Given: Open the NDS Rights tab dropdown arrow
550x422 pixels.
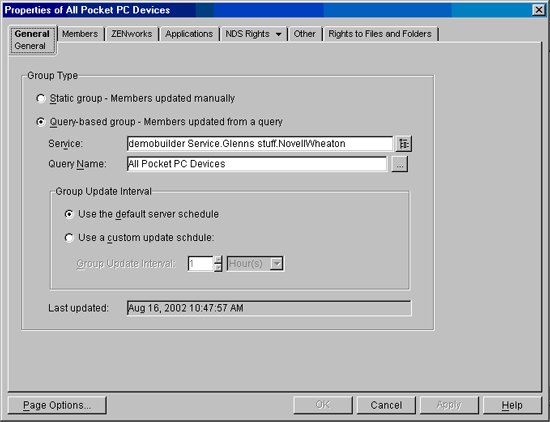Looking at the screenshot, I should coord(279,34).
